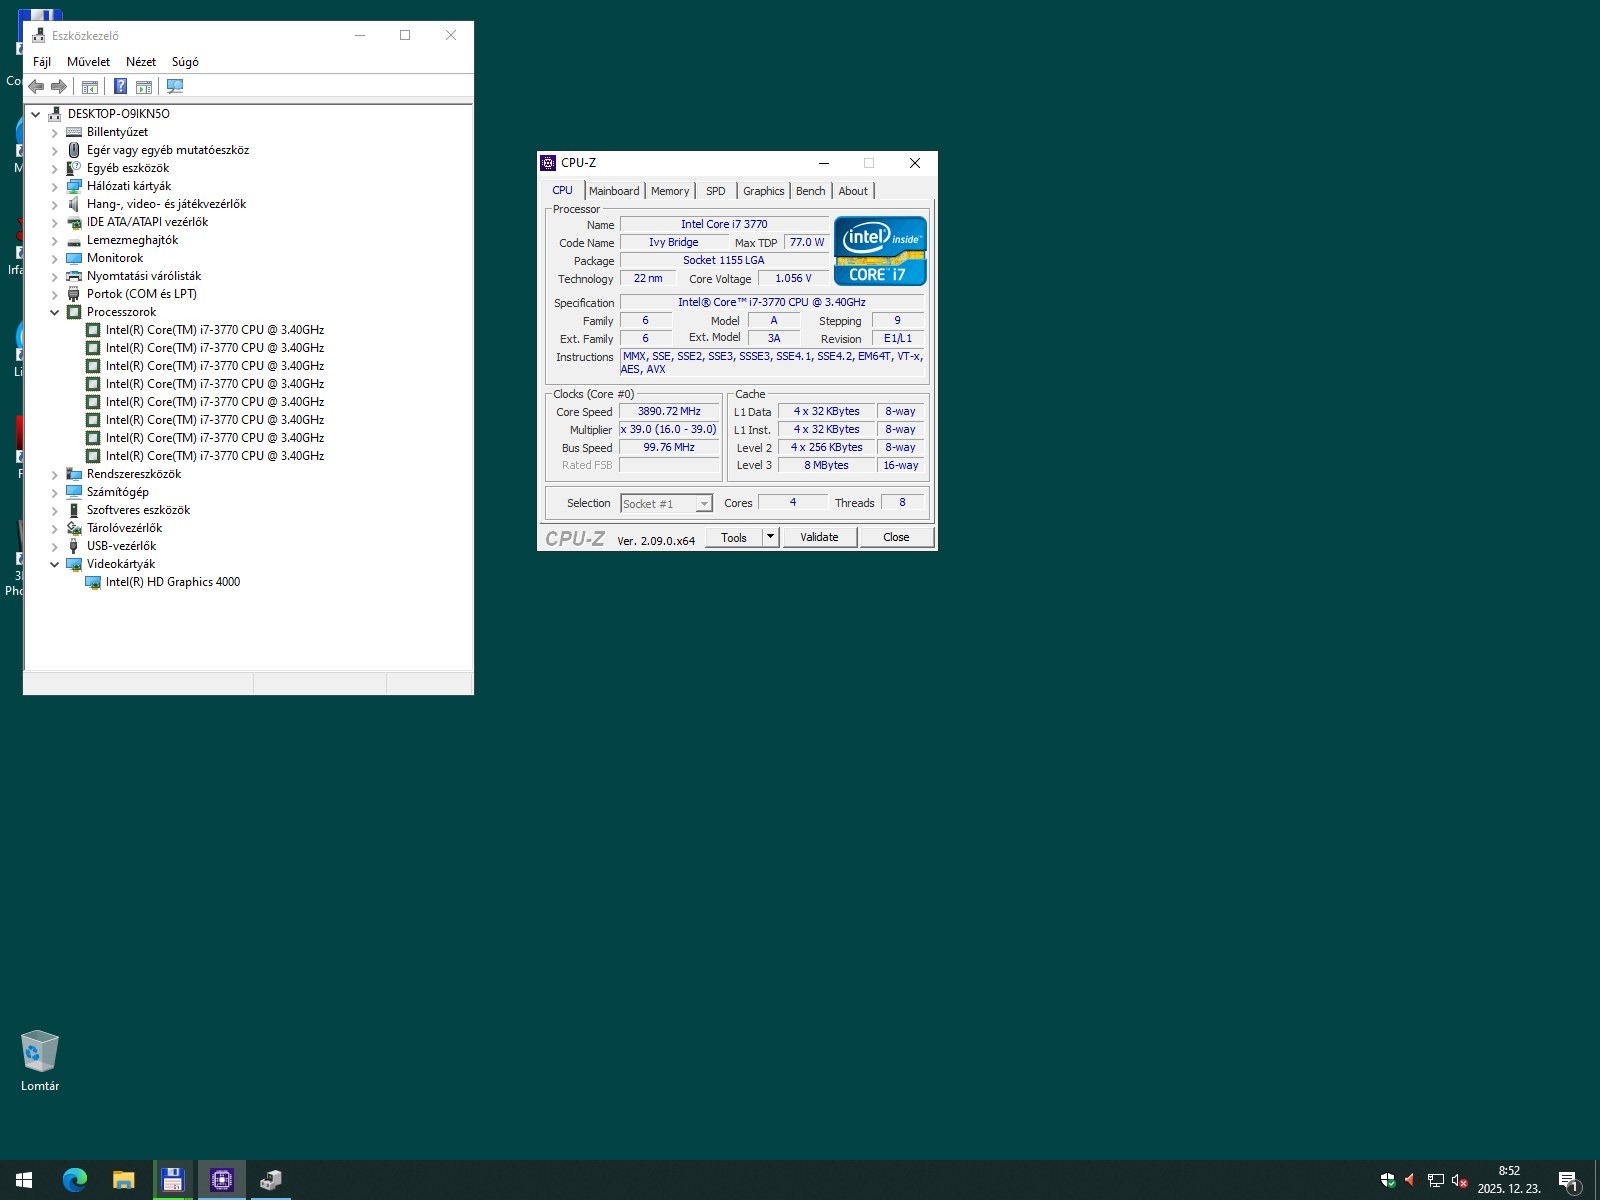Viewport: 1600px width, 1200px height.
Task: Toggle the console tree toolbar icon
Action: coord(90,87)
